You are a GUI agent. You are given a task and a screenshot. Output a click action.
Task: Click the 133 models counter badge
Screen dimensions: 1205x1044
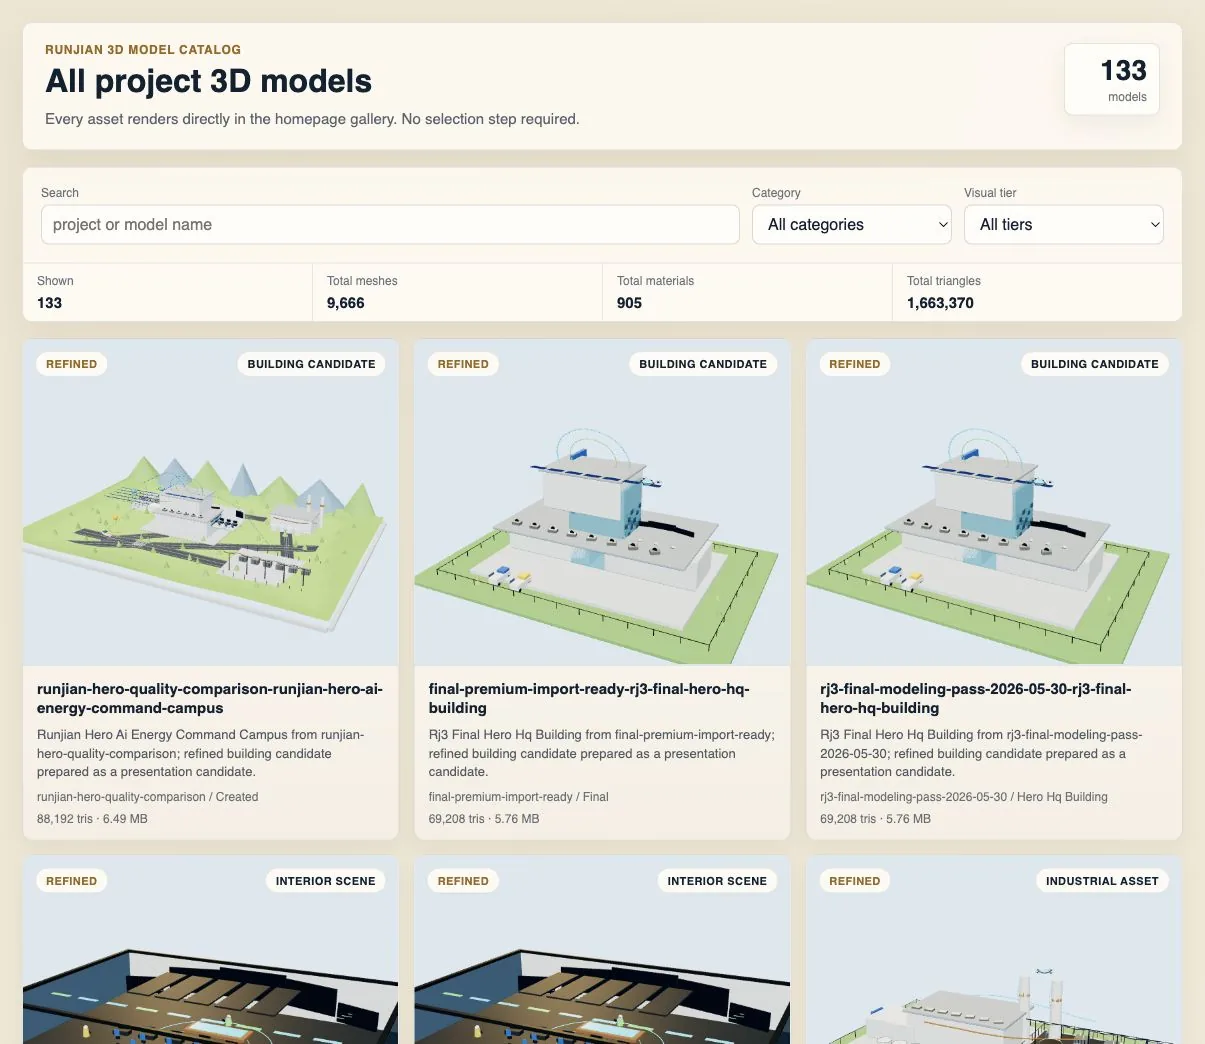tap(1112, 80)
